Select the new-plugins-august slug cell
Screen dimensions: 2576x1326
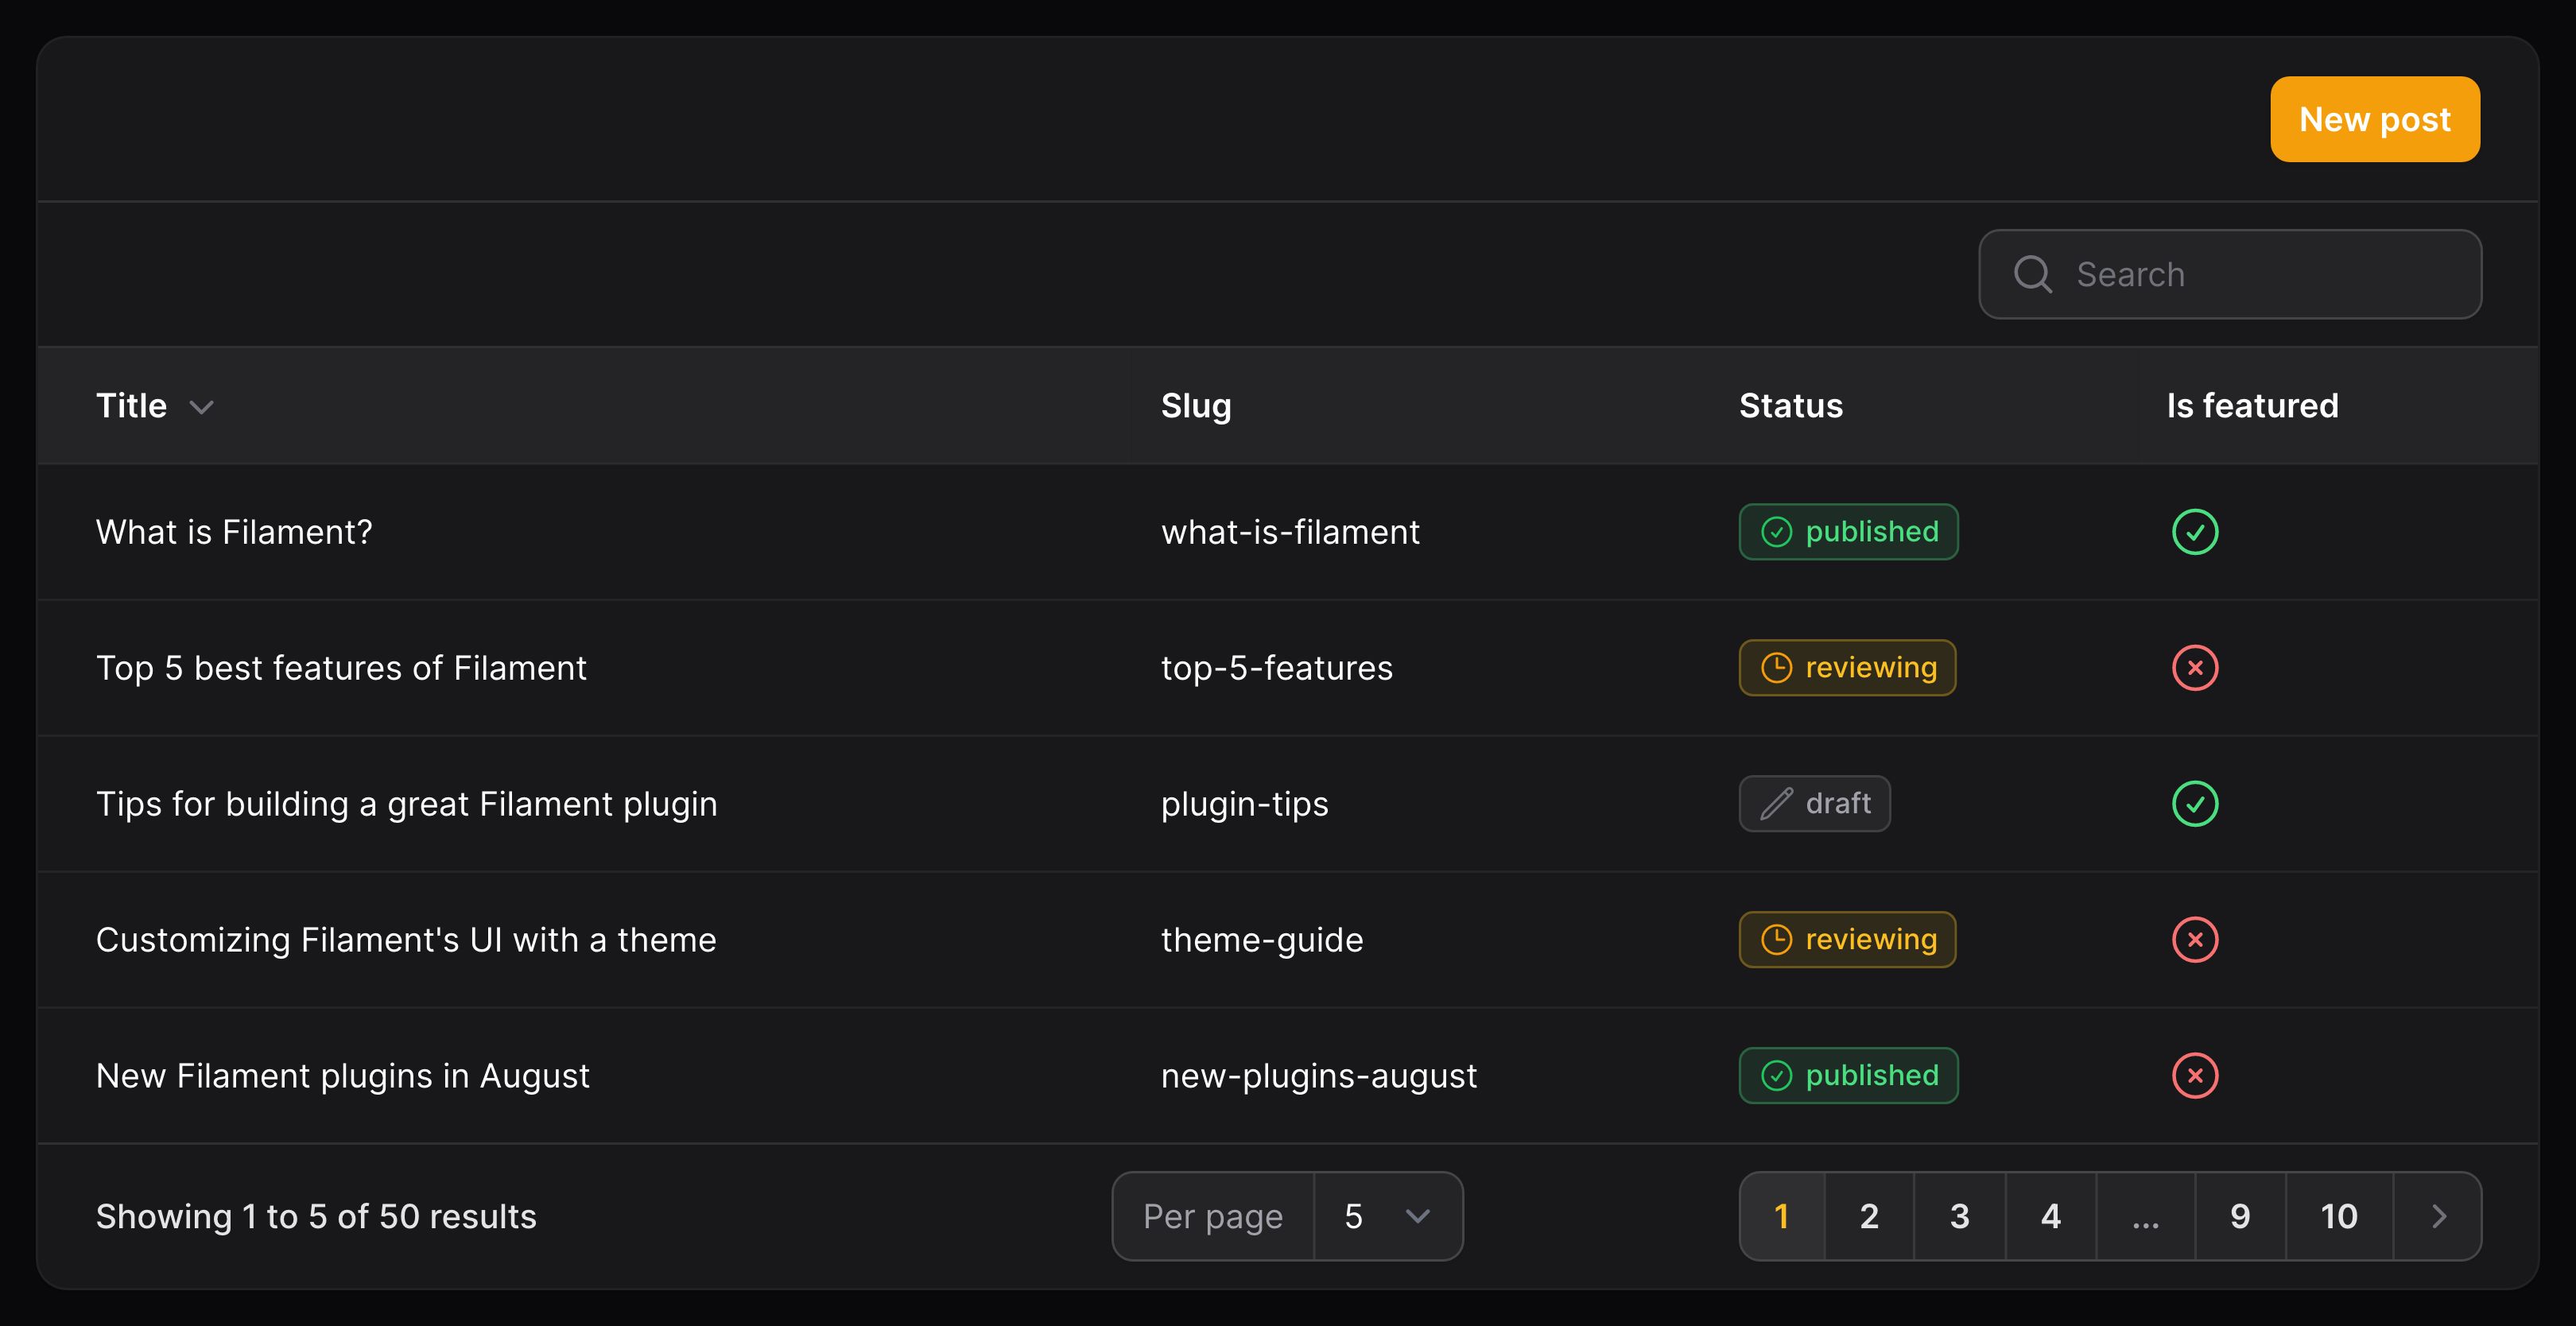click(x=1318, y=1076)
